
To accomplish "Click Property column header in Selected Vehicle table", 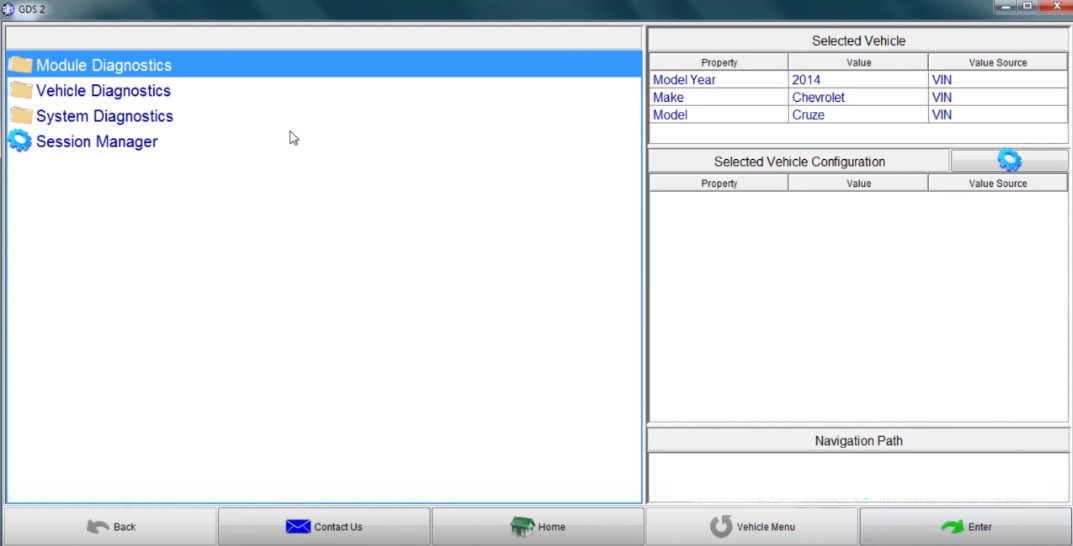I will [719, 62].
